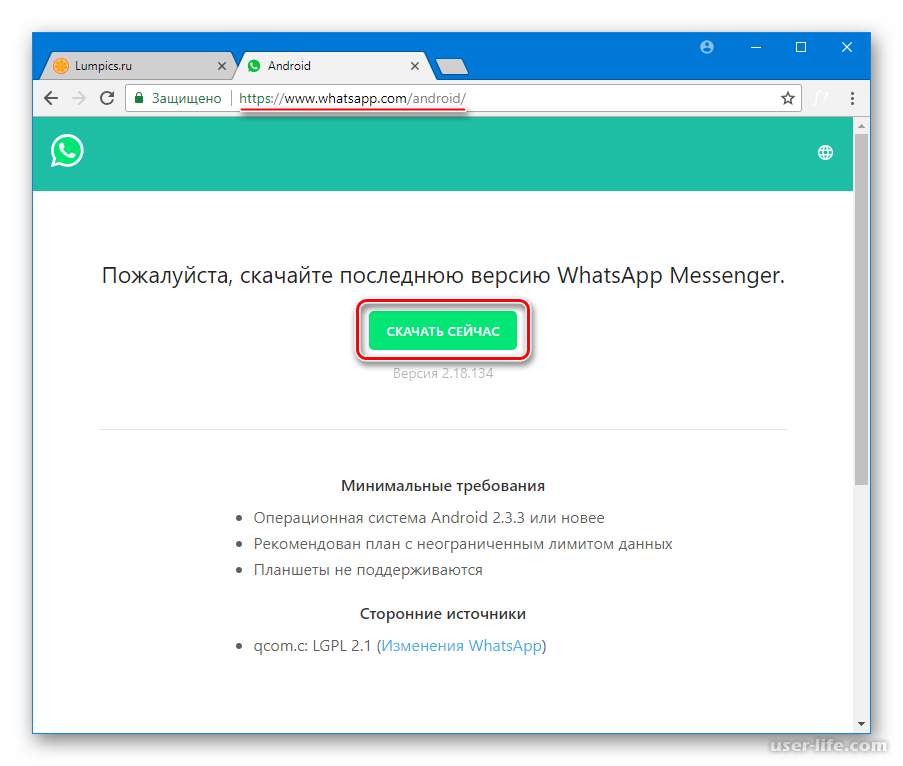Click the browser back arrow
903x766 pixels.
[x=51, y=98]
